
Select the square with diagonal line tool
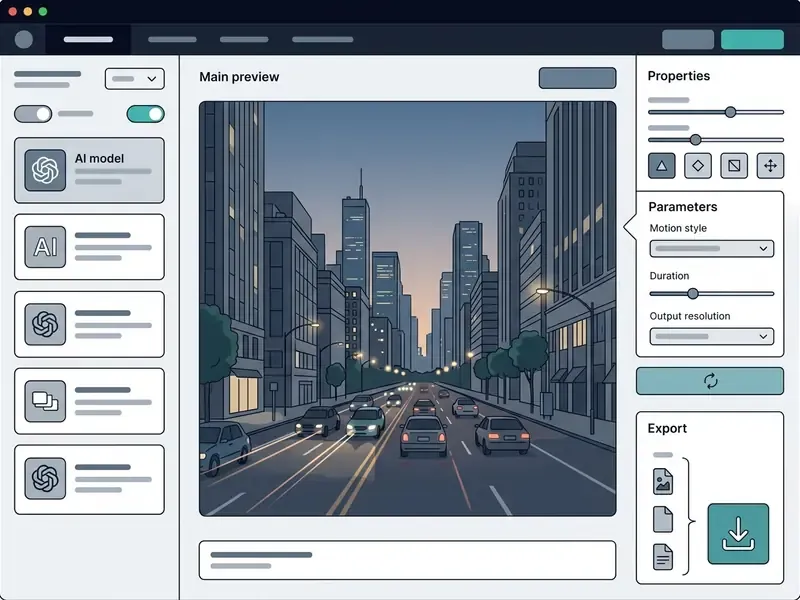(x=734, y=165)
